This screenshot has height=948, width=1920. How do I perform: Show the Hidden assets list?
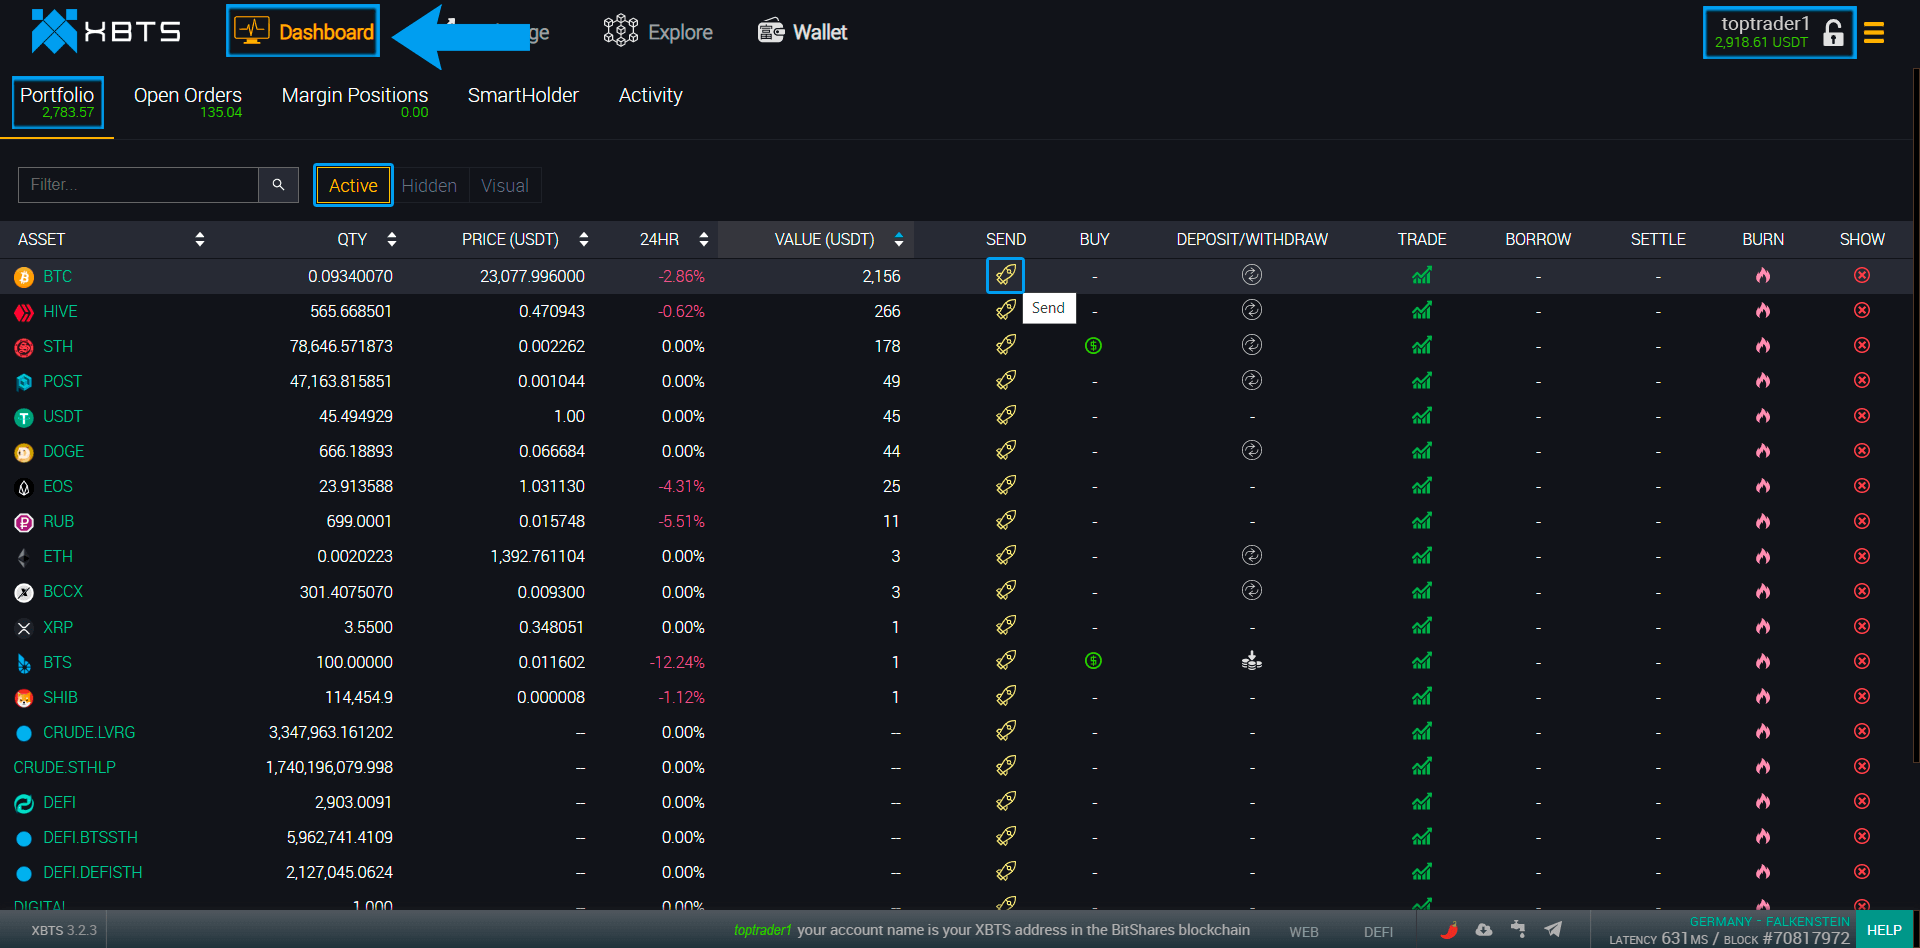point(429,185)
